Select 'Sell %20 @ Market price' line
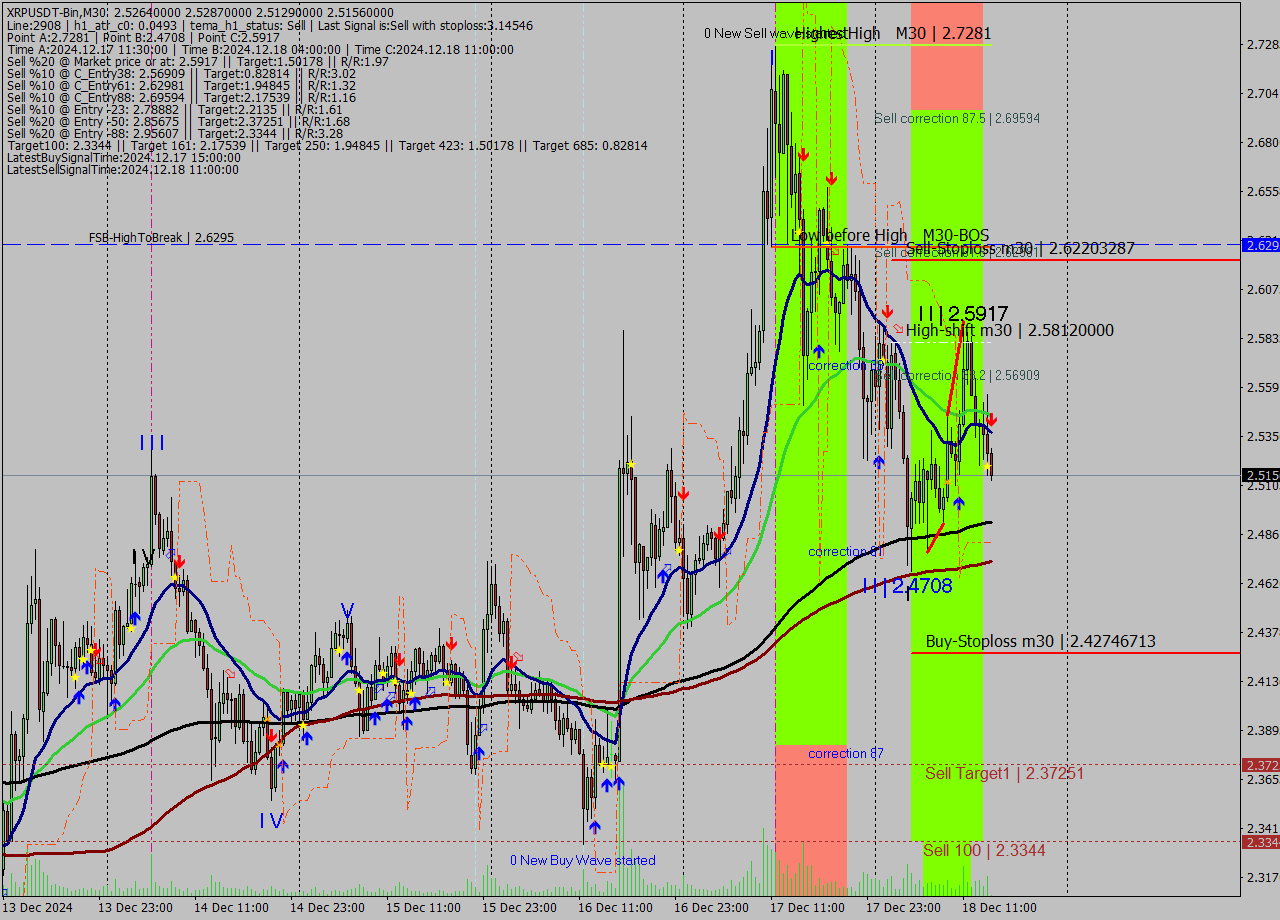The width and height of the screenshot is (1280, 920). coord(198,62)
